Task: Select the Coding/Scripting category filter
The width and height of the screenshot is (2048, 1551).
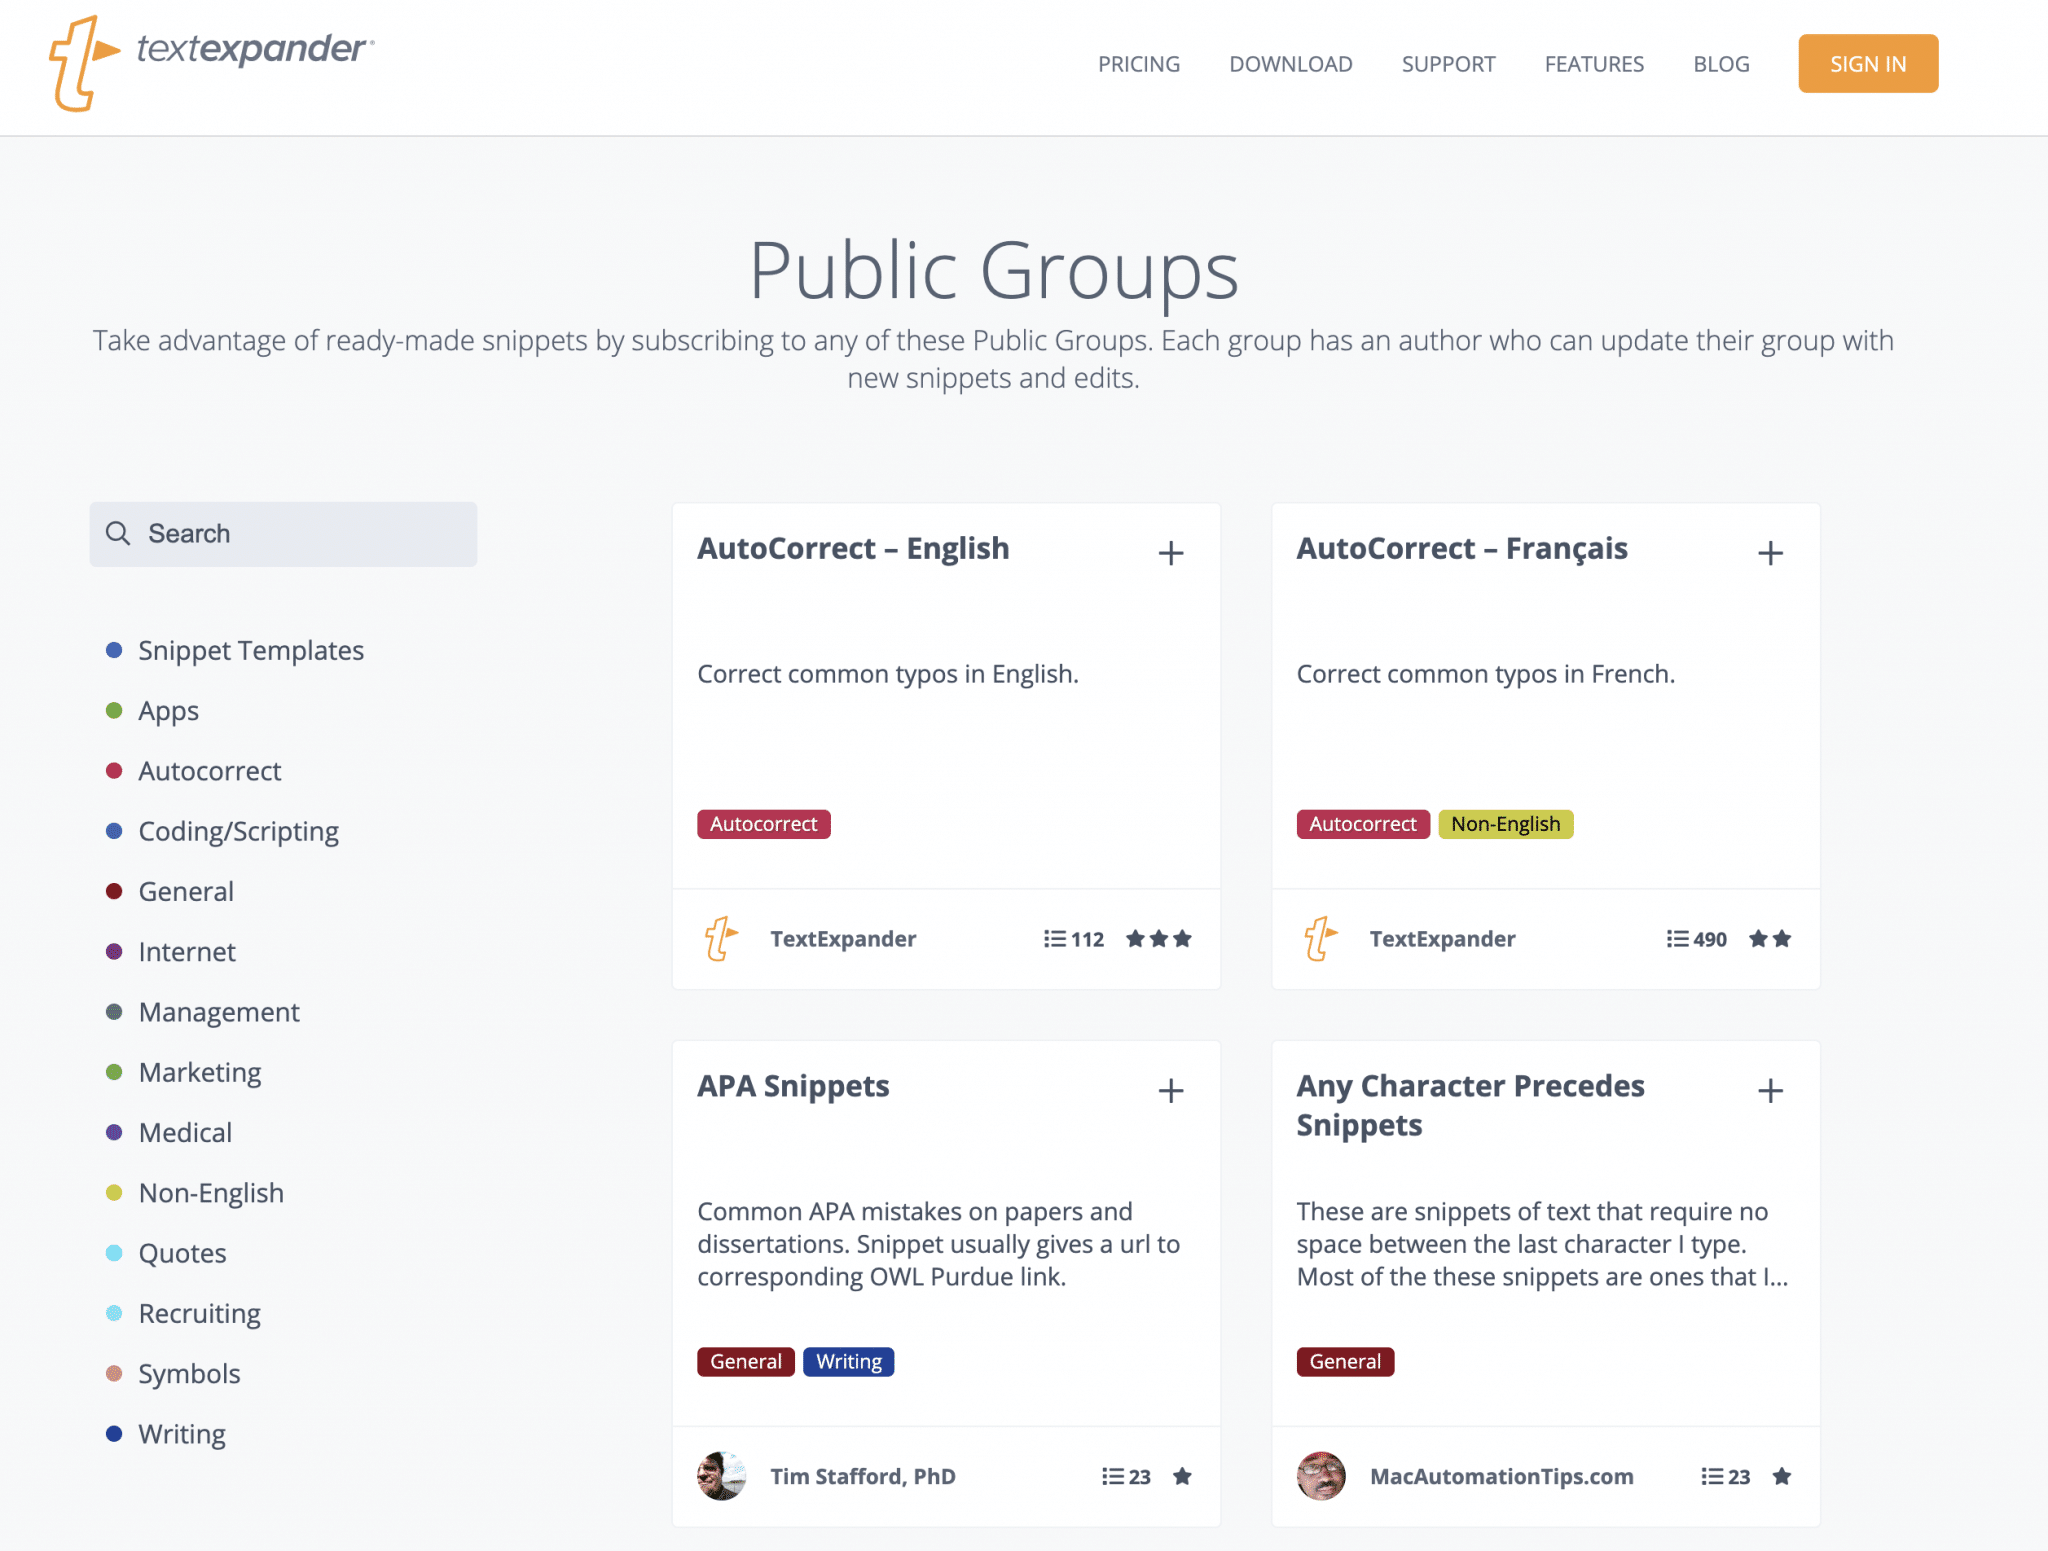Action: (x=238, y=831)
